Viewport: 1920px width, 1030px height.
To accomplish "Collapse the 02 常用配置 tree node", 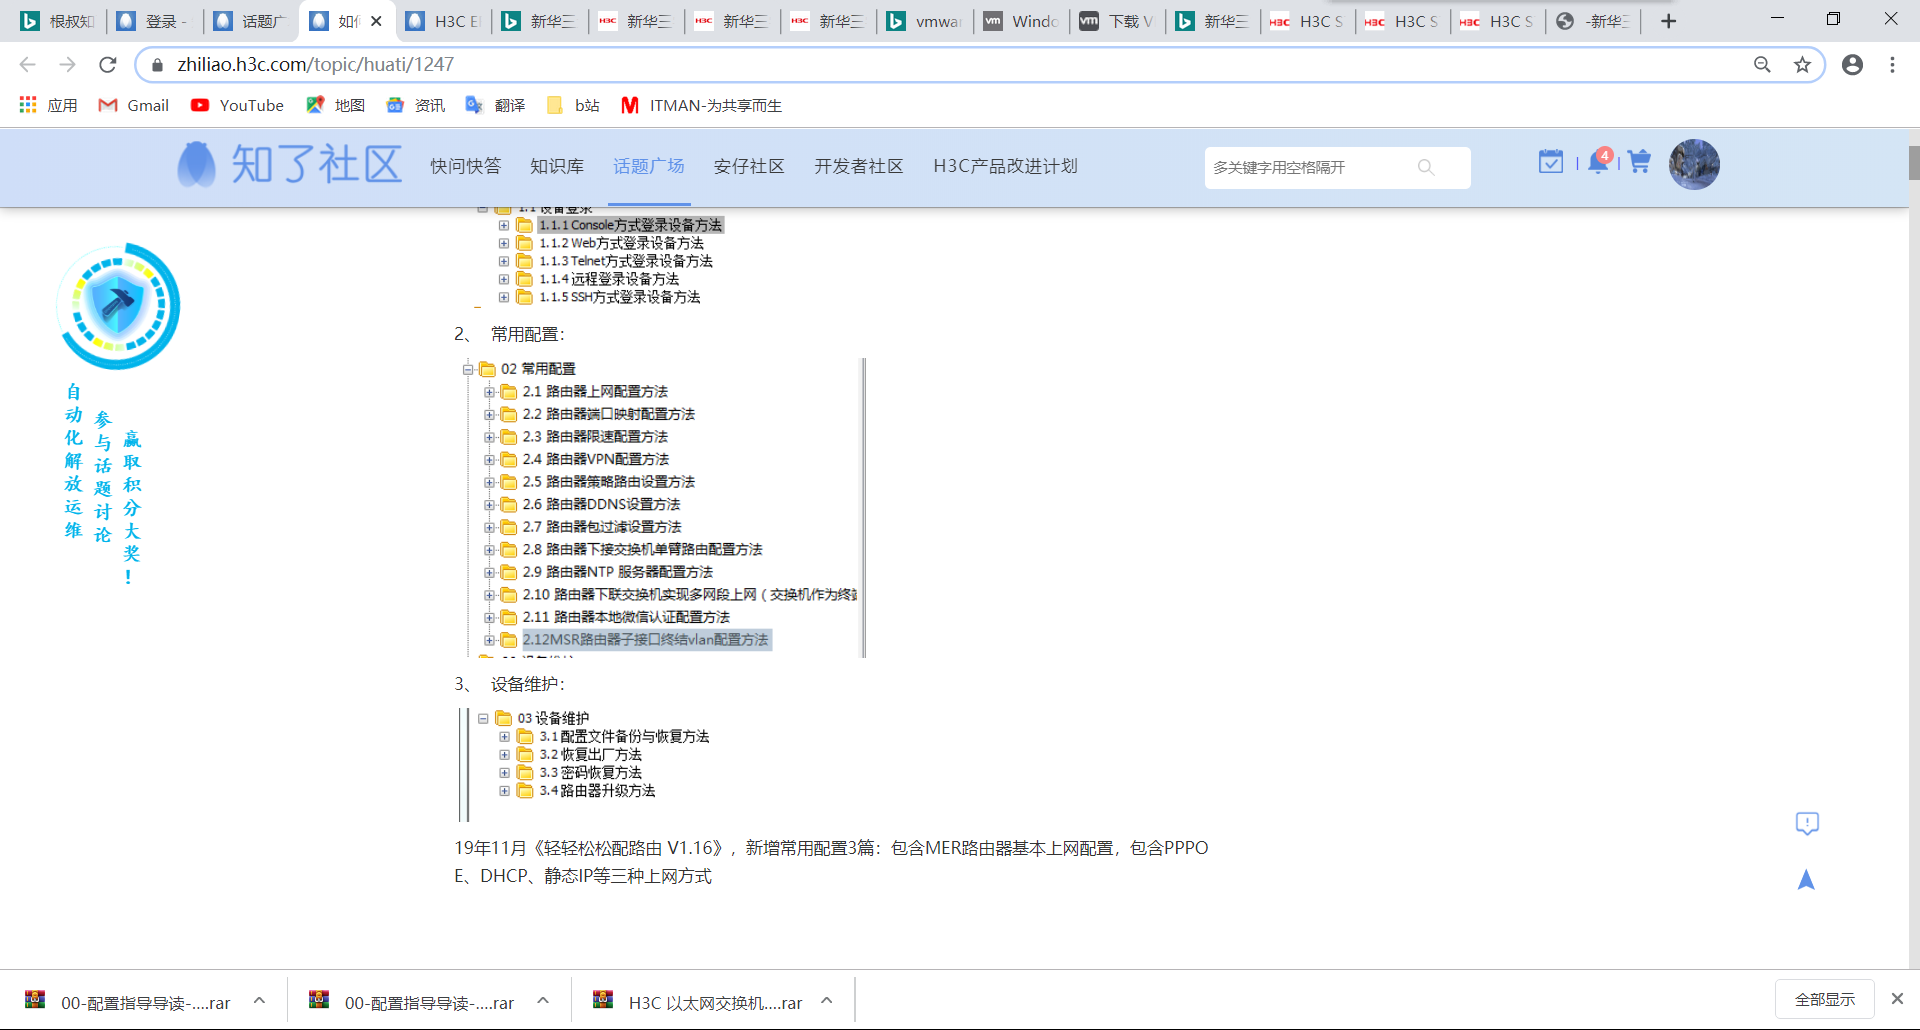I will [467, 369].
